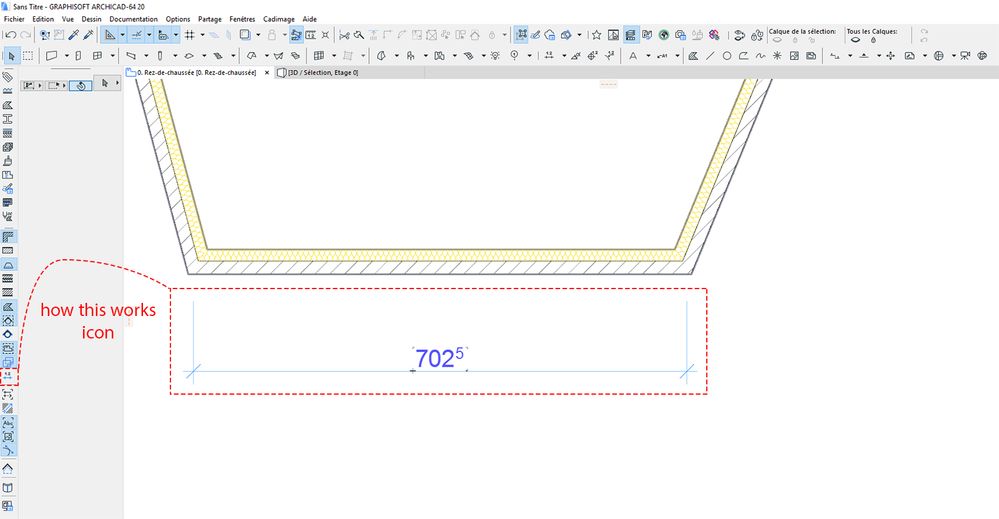Open the Fichier menu
999x519 pixels.
pyautogui.click(x=14, y=19)
